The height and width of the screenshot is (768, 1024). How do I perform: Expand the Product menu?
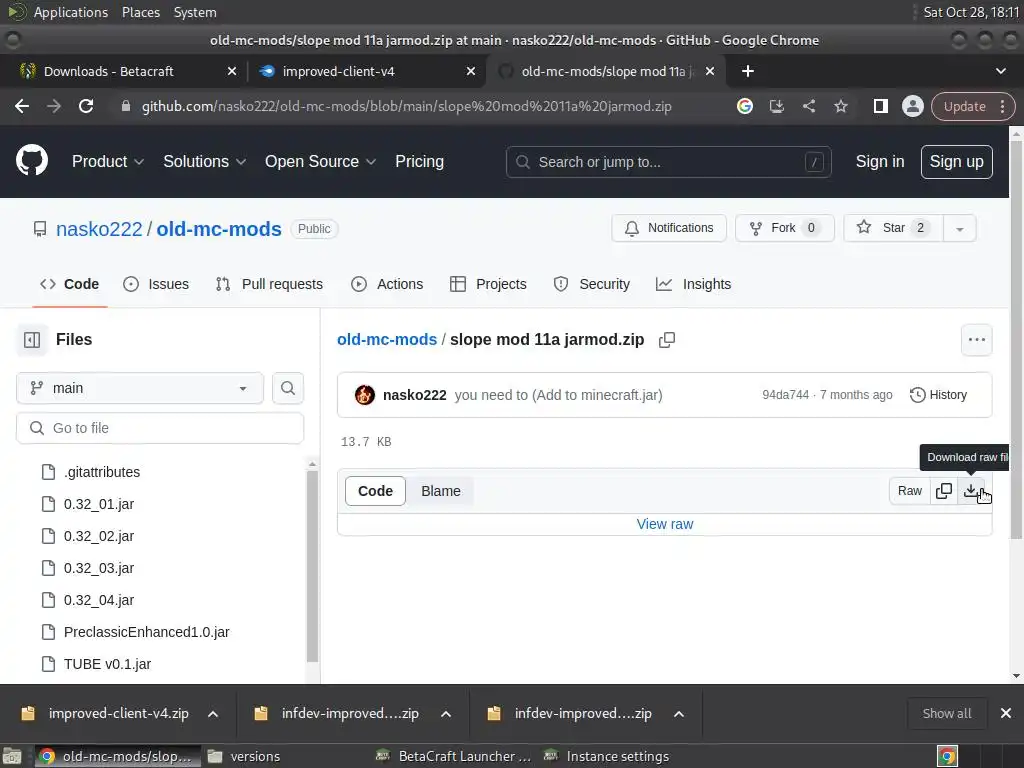pyautogui.click(x=108, y=161)
